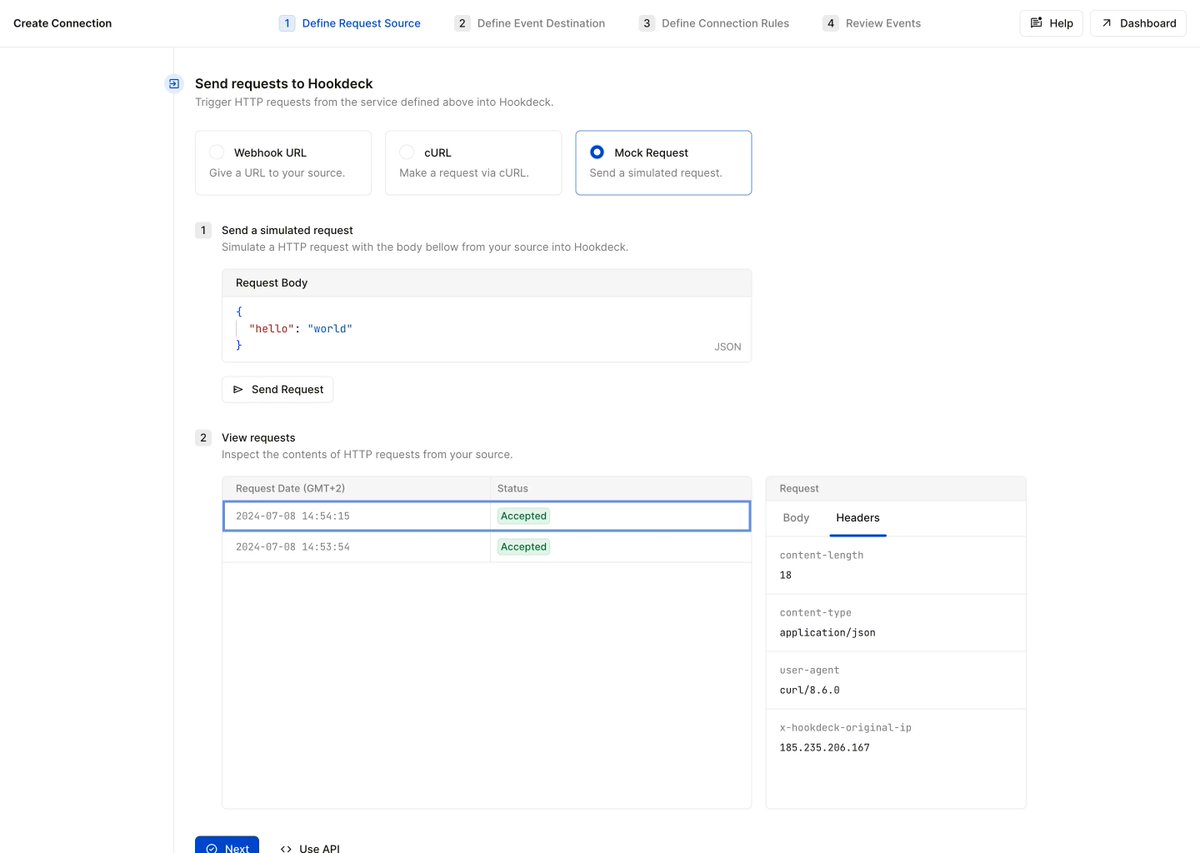Click Accepted badge on the 14:54:15 row
The height and width of the screenshot is (853, 1200).
(x=524, y=516)
